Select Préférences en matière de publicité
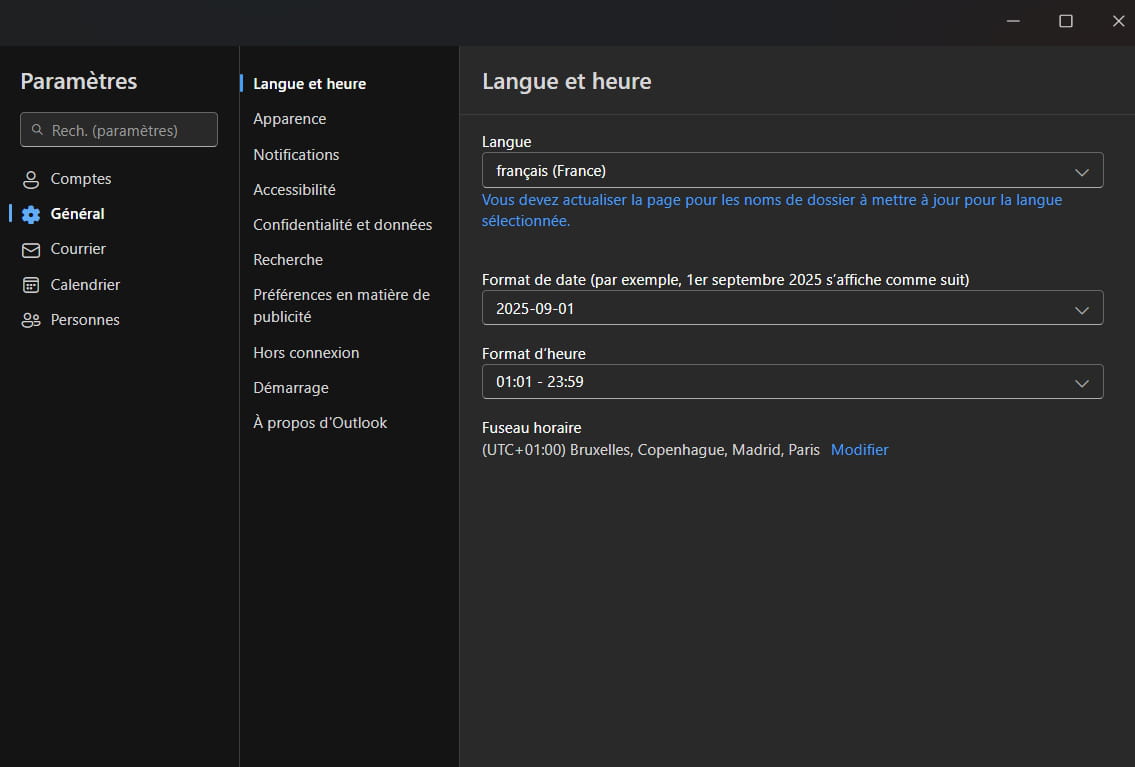 (341, 306)
